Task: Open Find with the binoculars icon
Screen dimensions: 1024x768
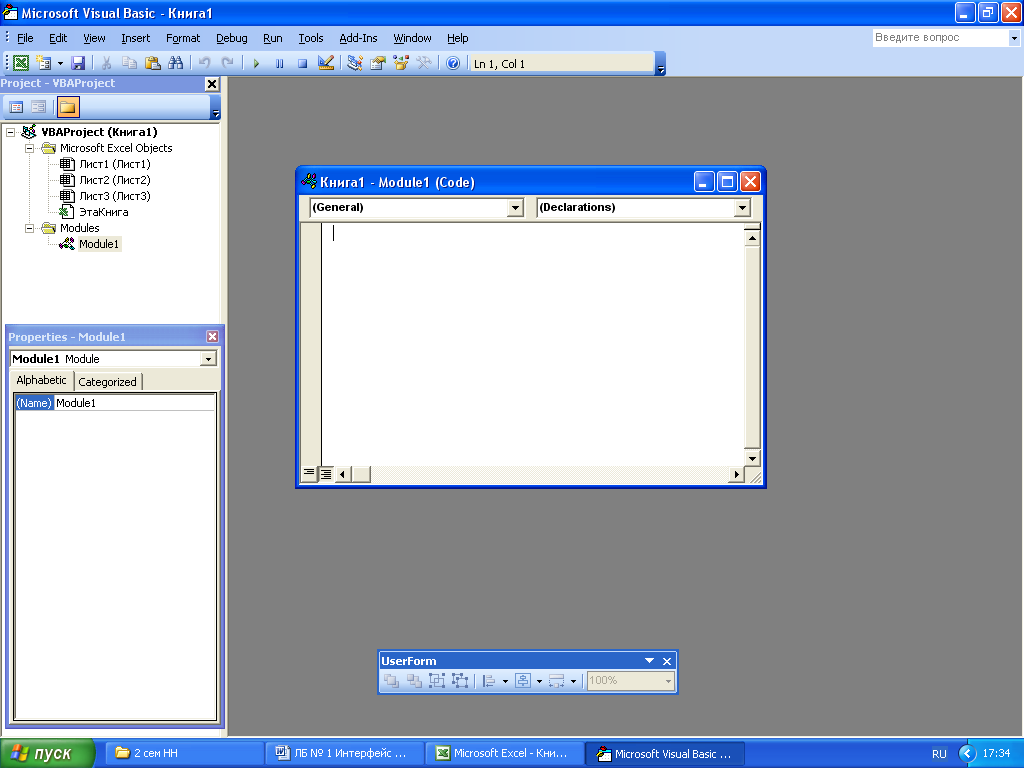Action: 175,63
